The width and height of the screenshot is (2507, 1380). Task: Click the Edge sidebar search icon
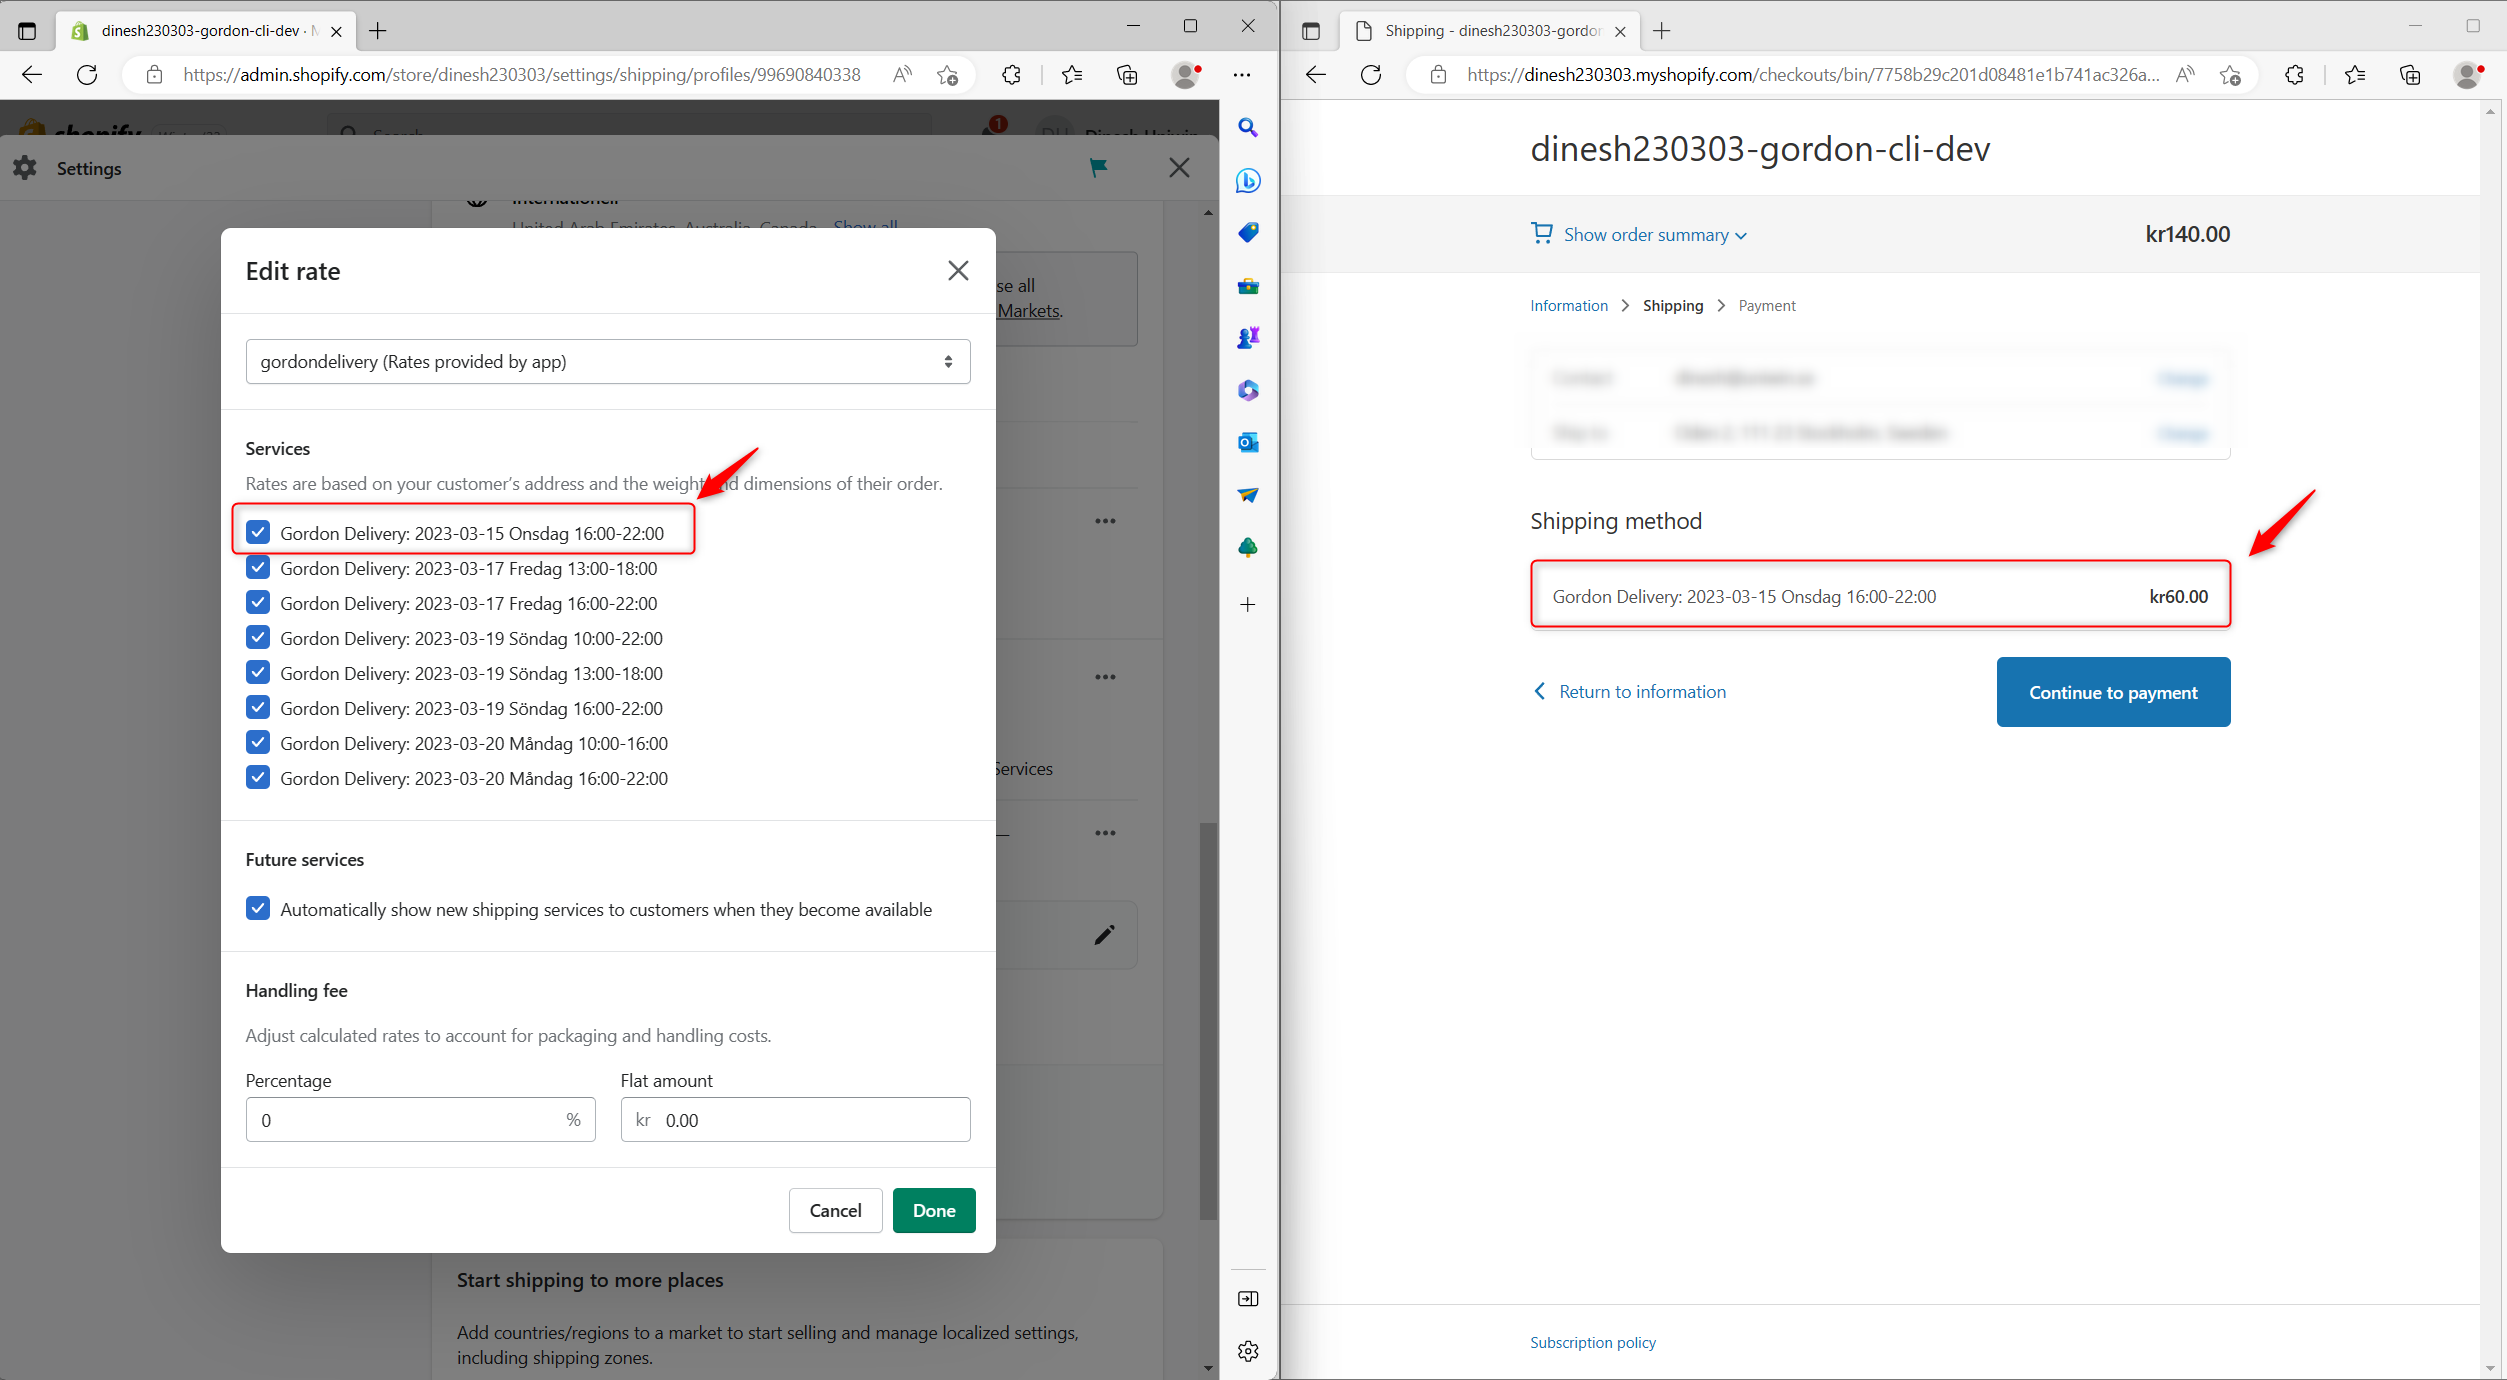click(x=1247, y=128)
